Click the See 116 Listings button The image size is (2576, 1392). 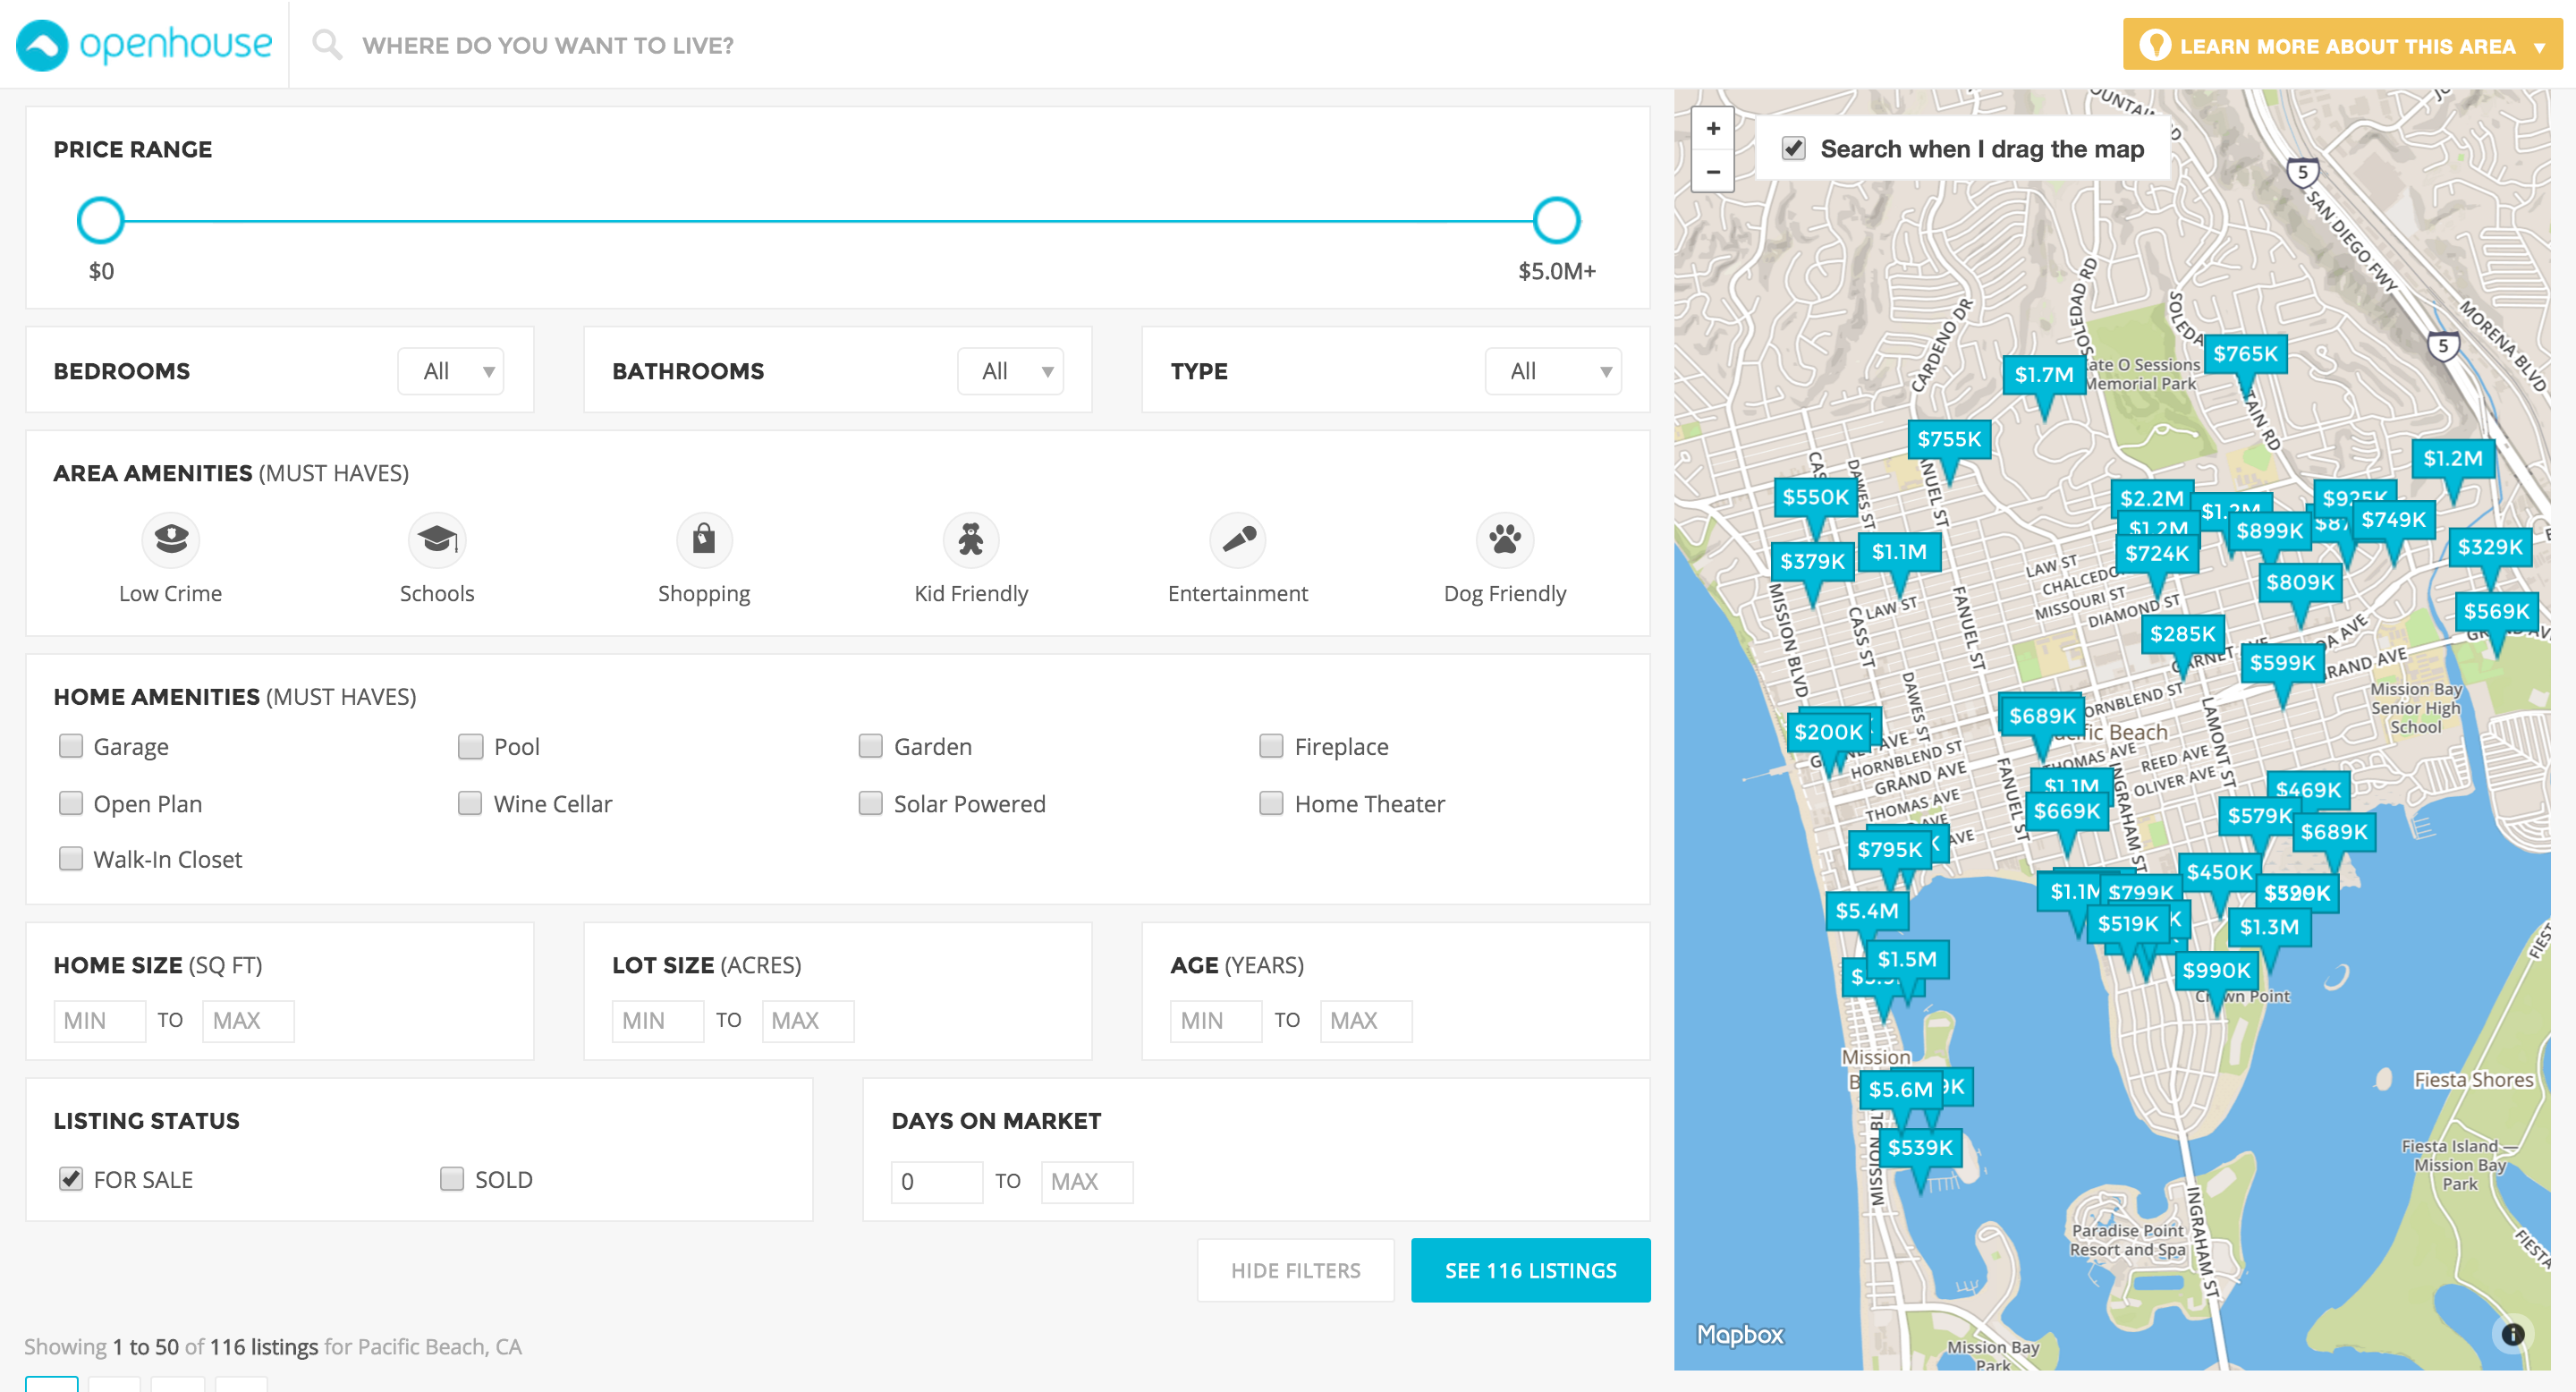tap(1530, 1270)
